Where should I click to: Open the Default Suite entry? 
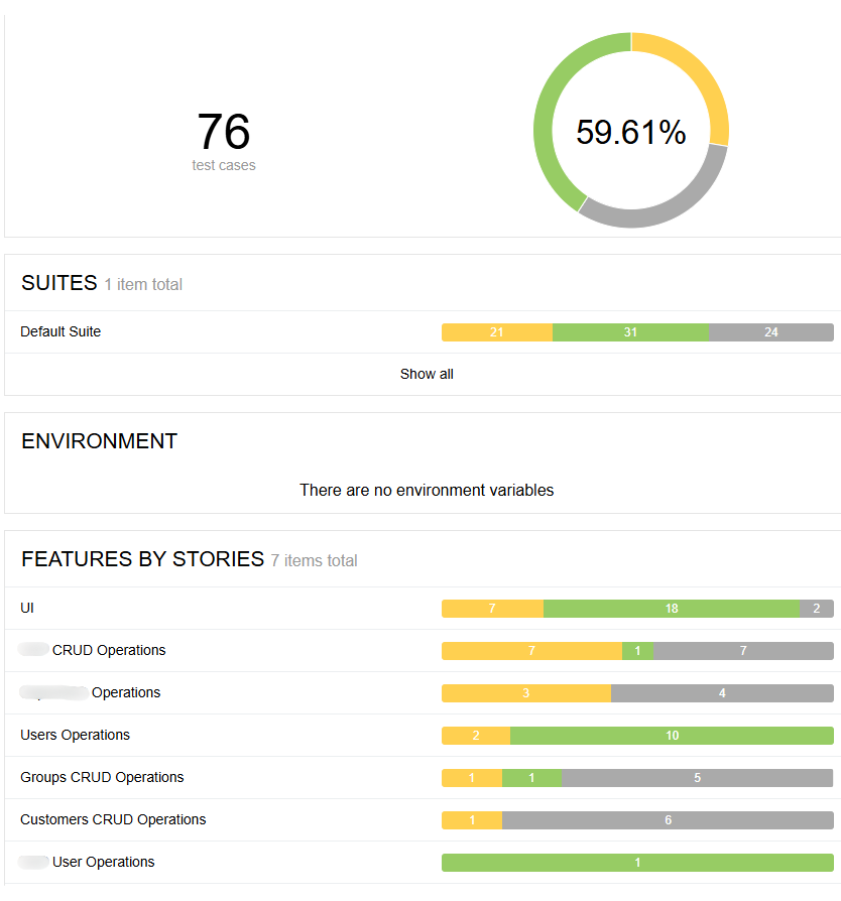[x=61, y=332]
